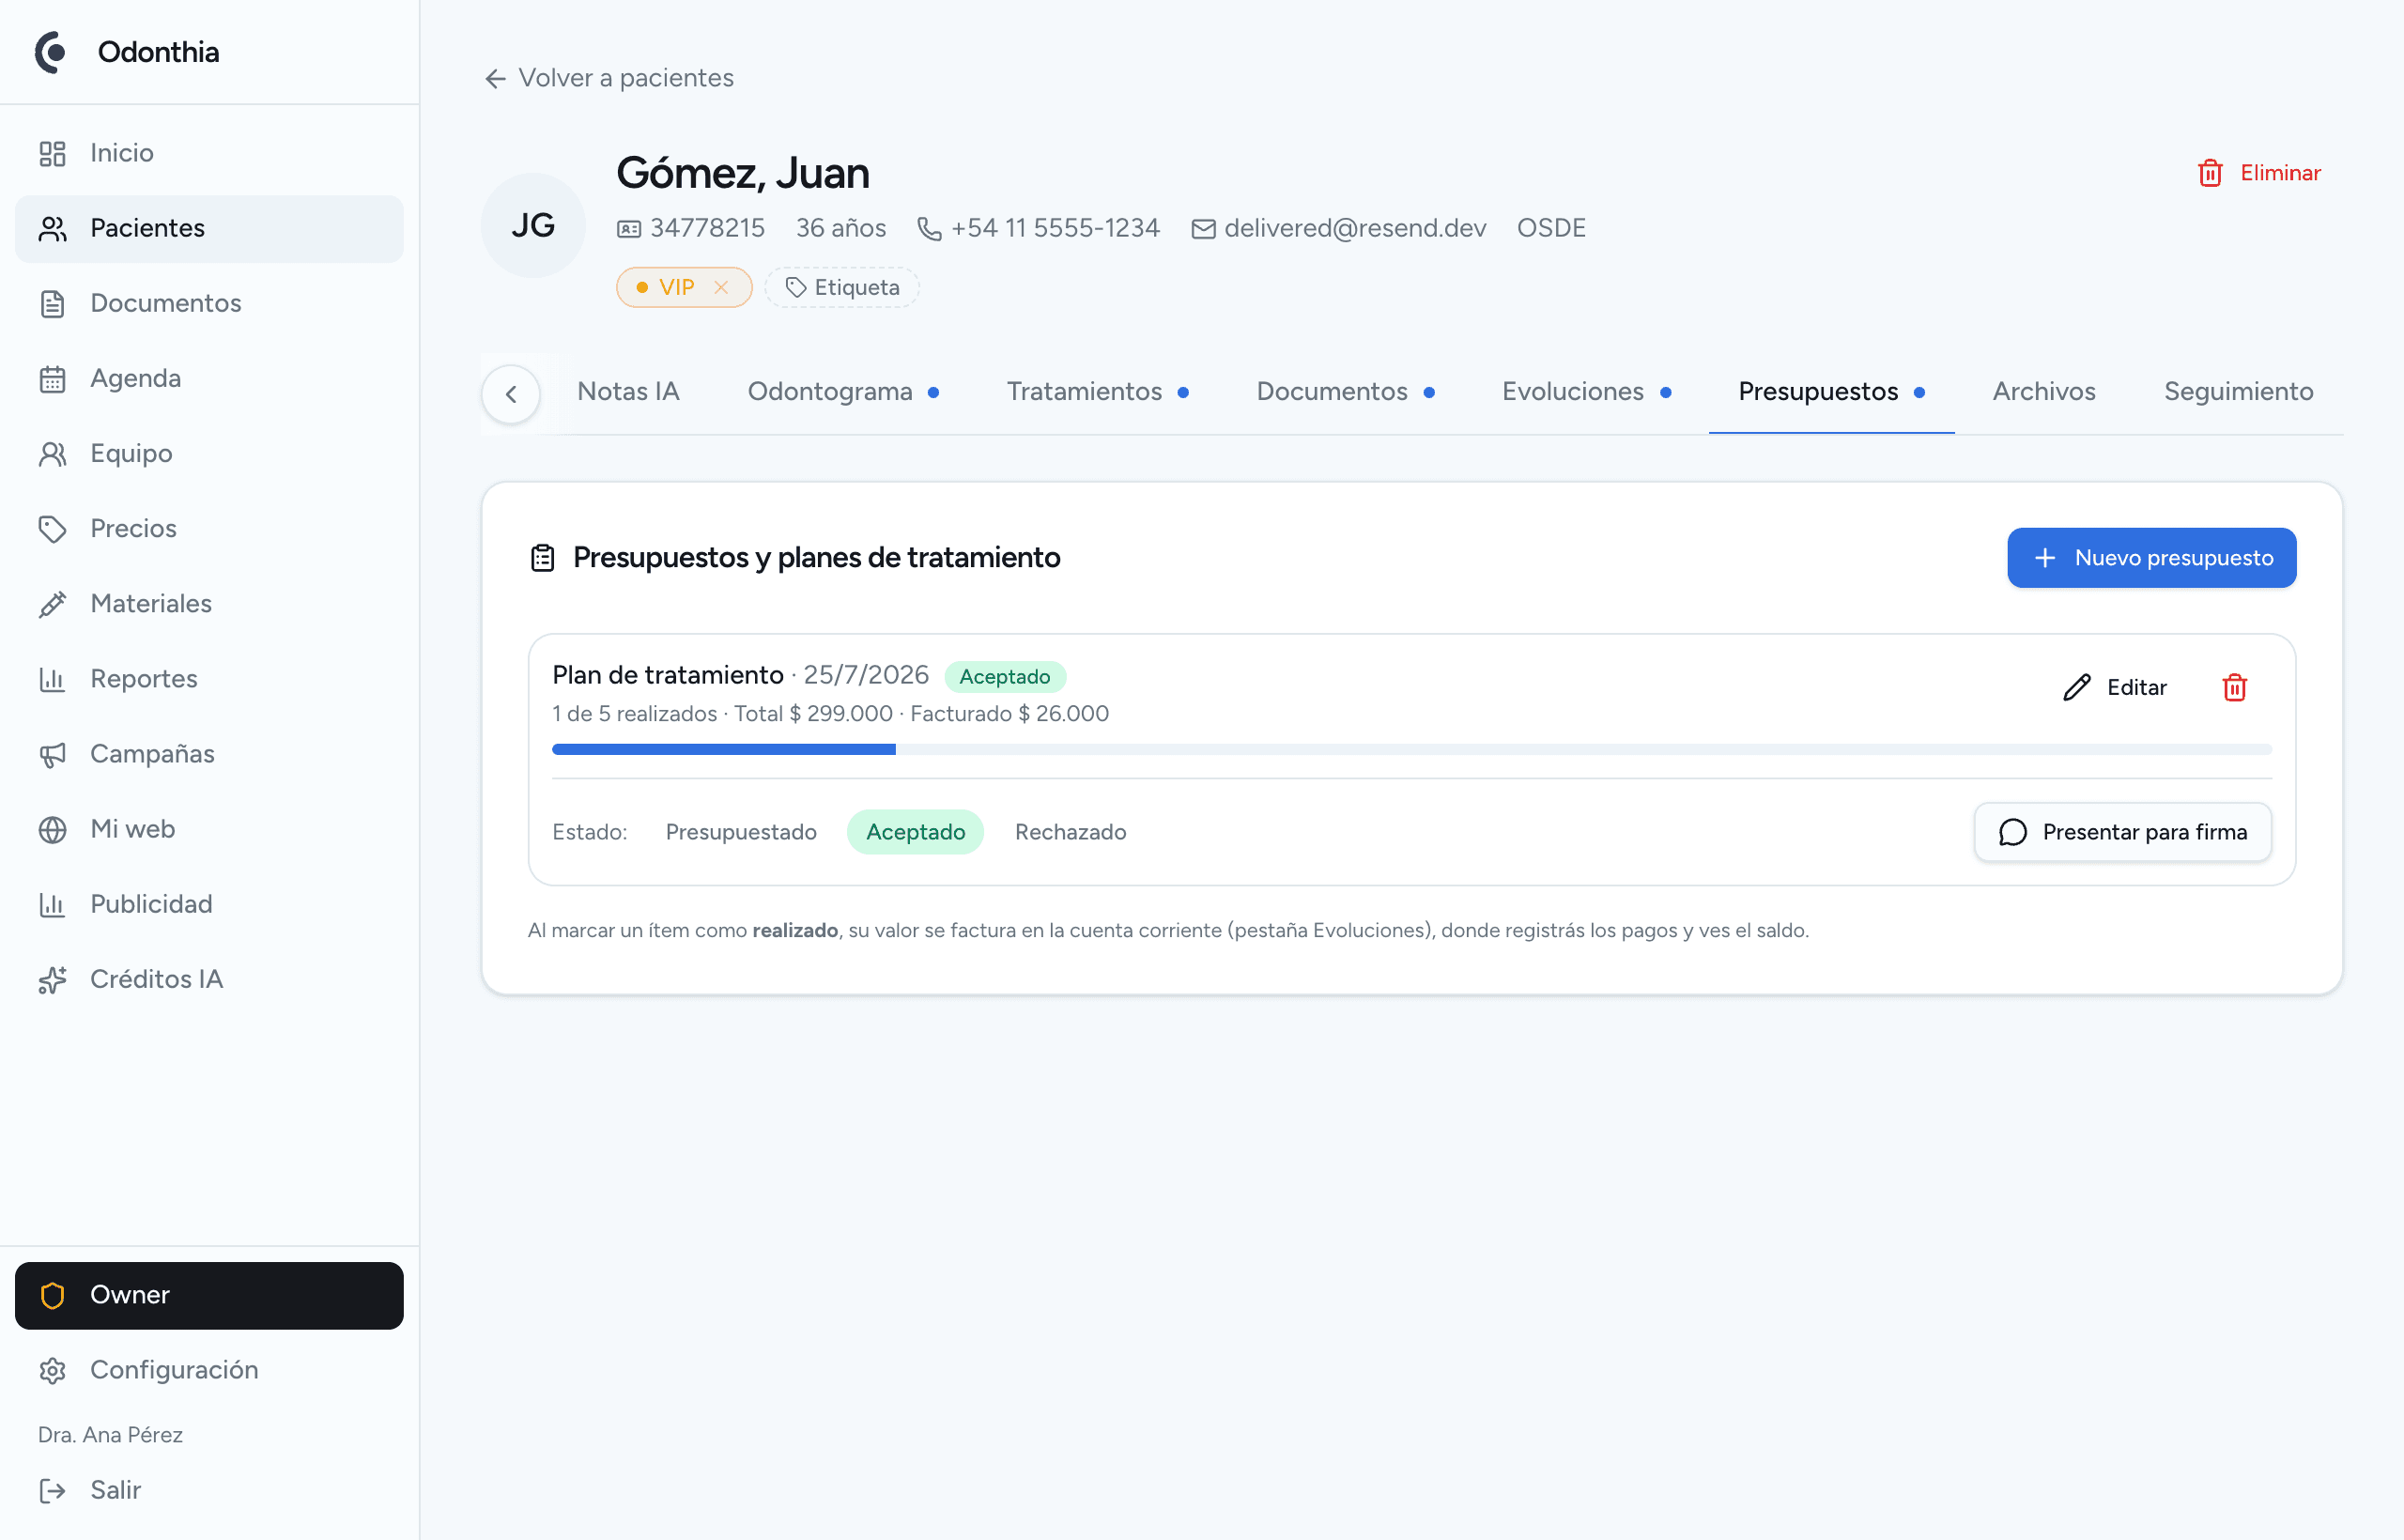The width and height of the screenshot is (2404, 1540).
Task: Click the ID card icon beside 34778215
Action: (x=628, y=229)
